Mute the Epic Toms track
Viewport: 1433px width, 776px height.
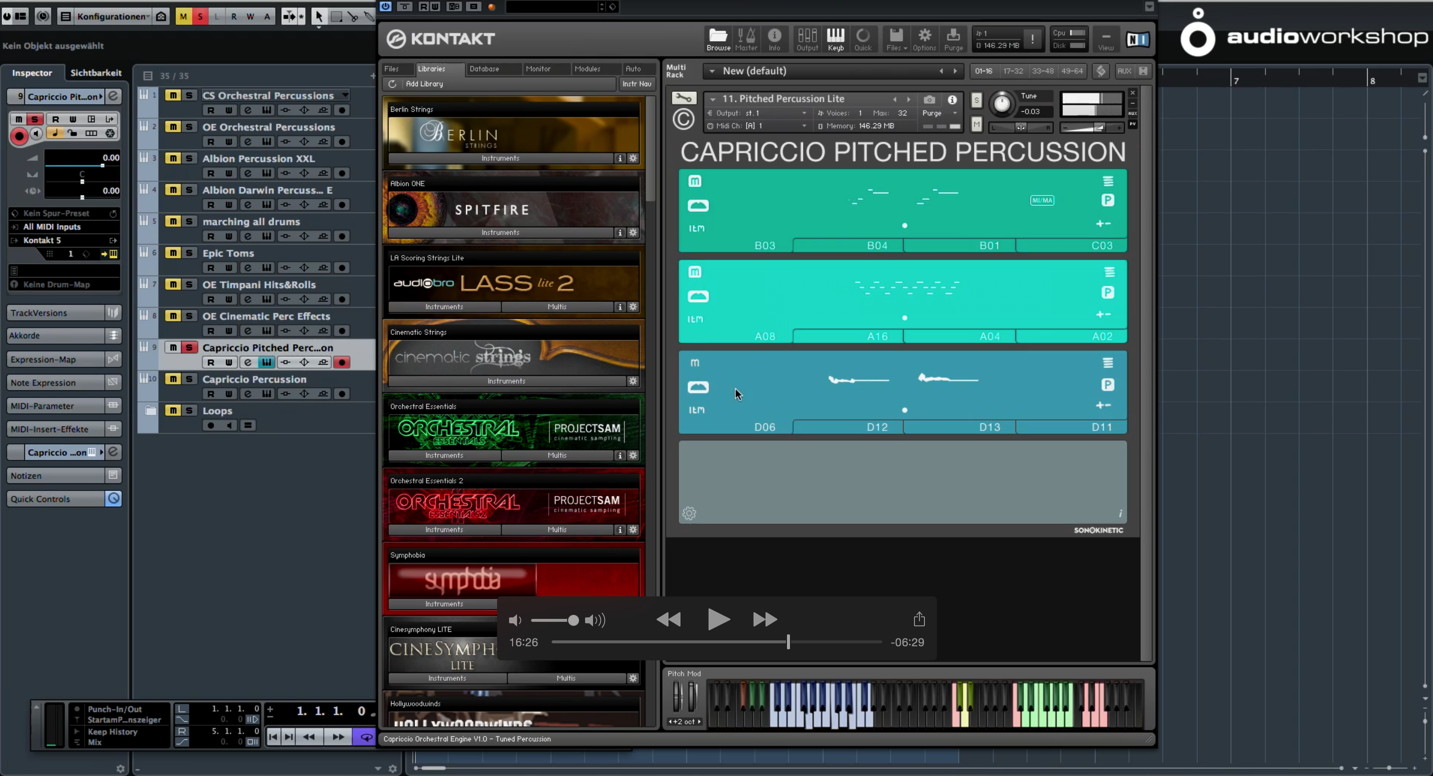click(x=172, y=253)
